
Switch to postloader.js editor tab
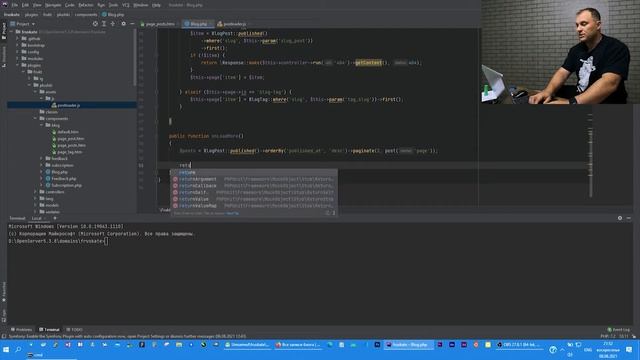point(232,24)
